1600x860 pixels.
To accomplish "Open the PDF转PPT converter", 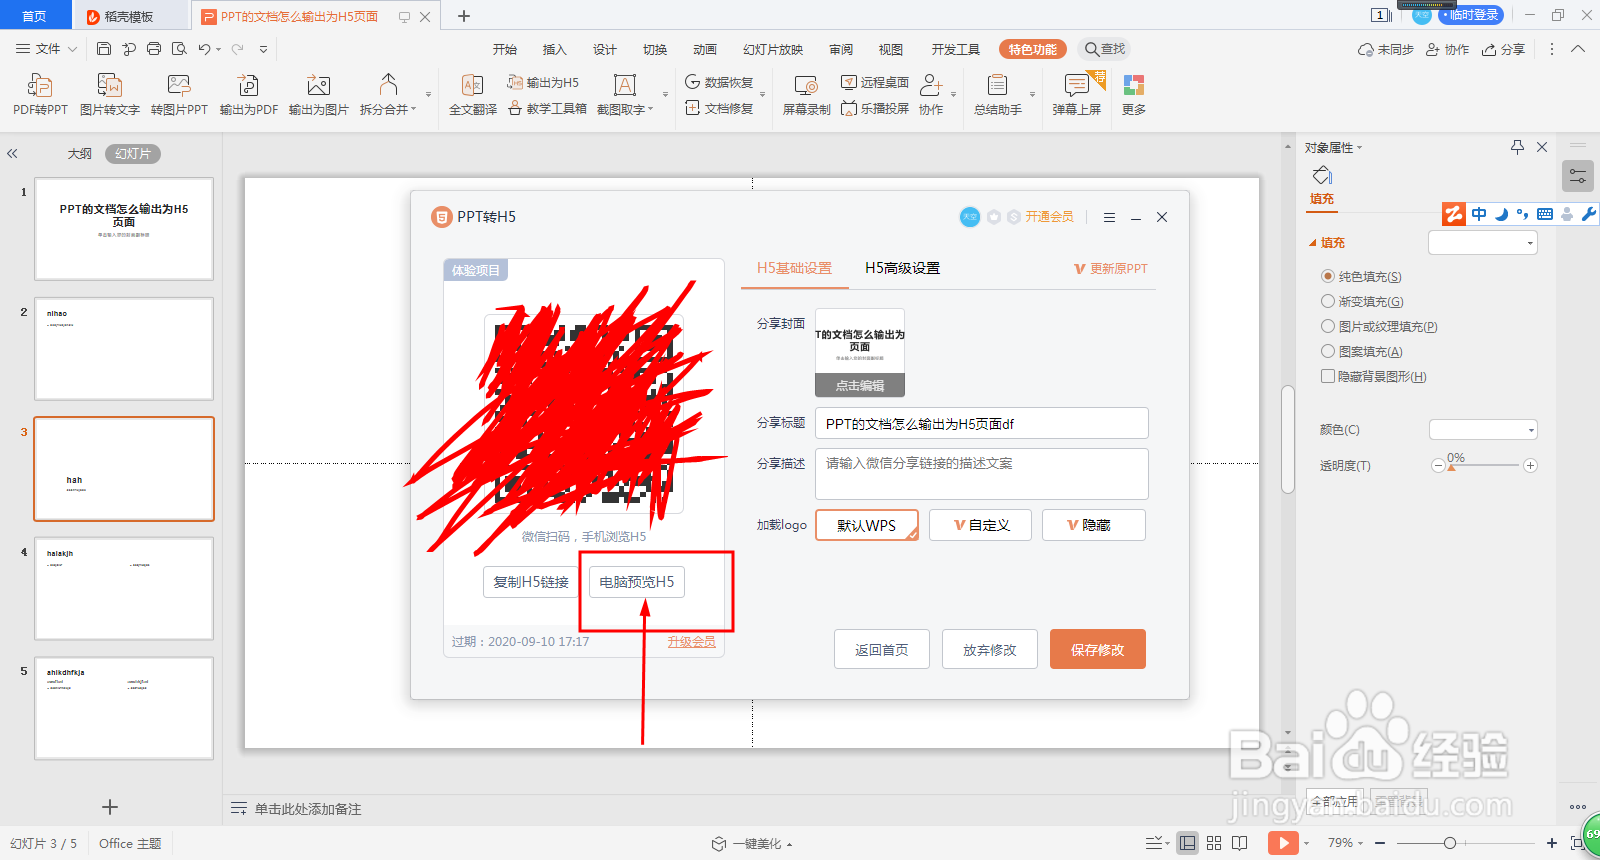I will tap(40, 95).
